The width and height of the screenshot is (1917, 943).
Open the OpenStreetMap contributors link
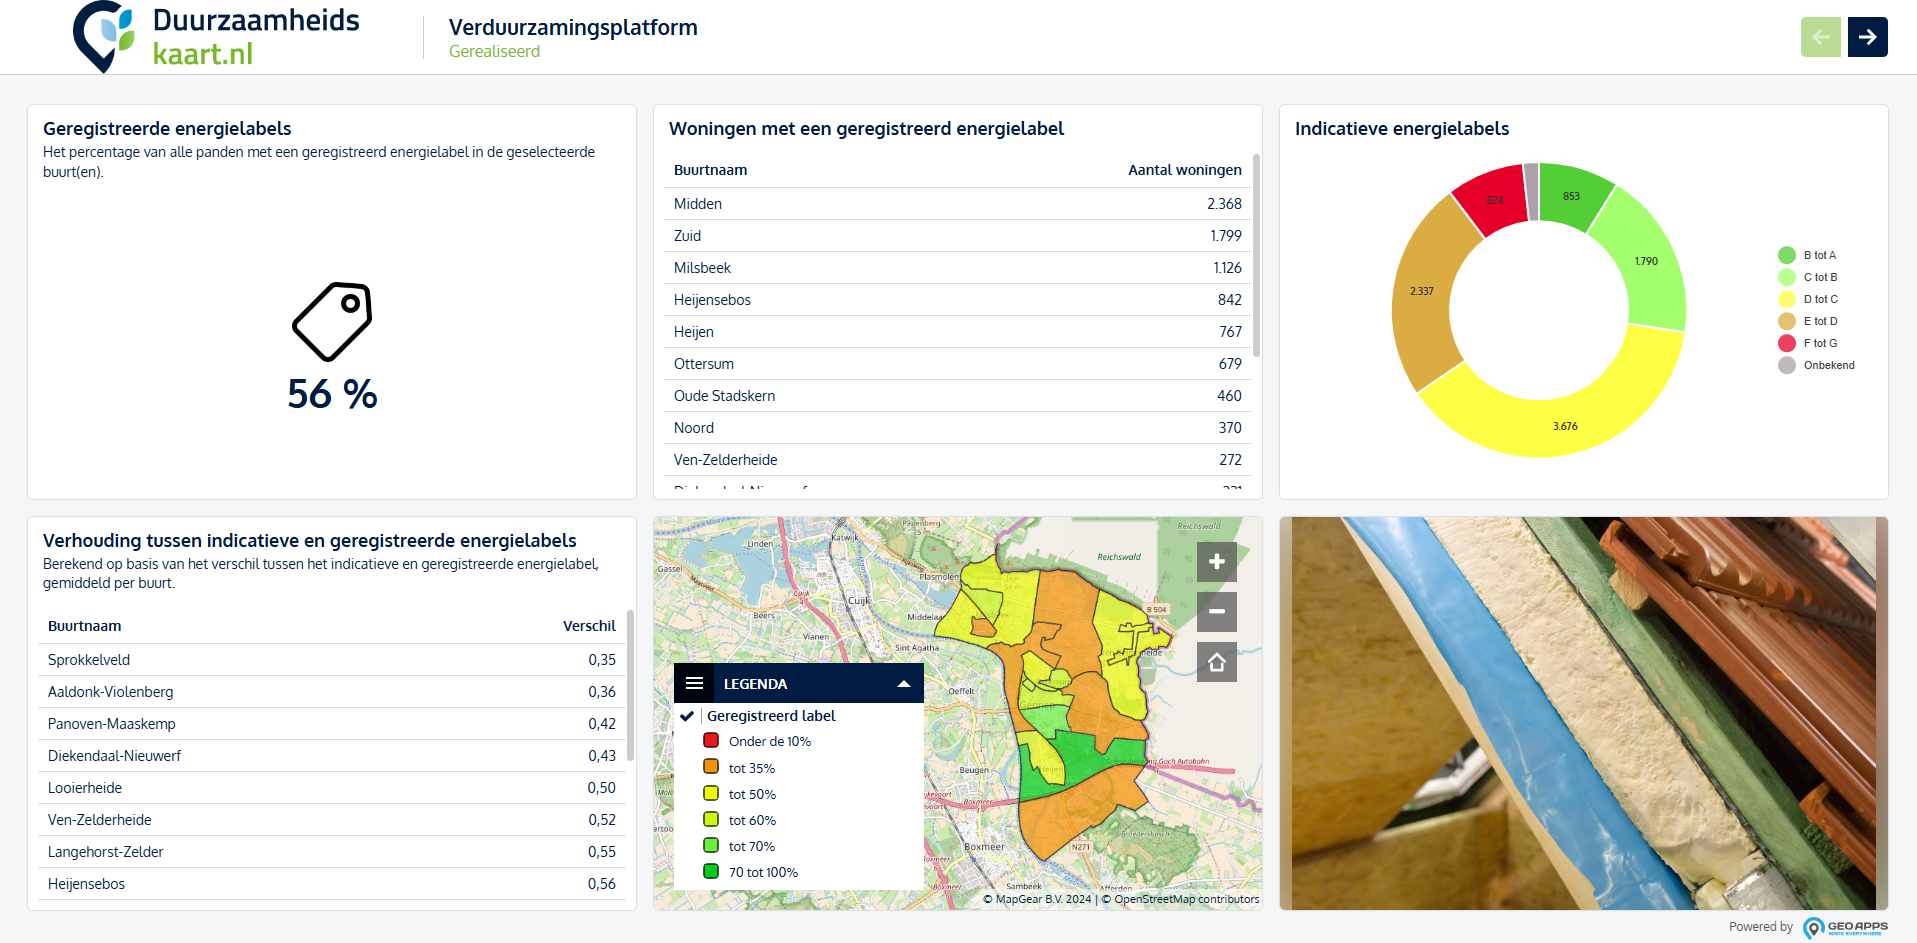tap(1186, 899)
